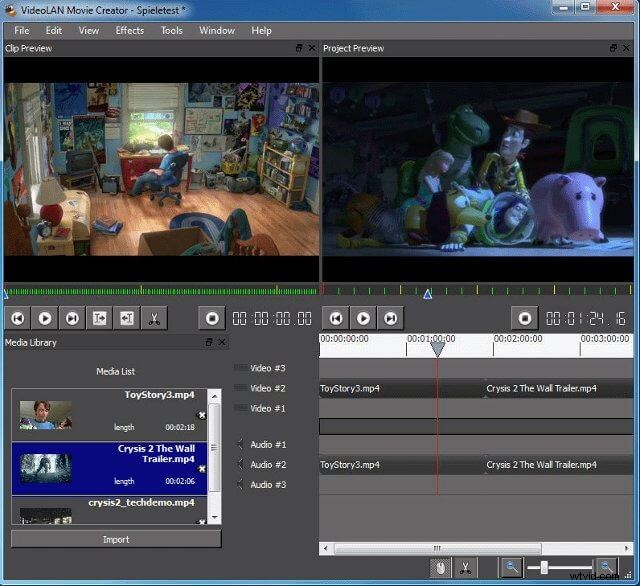Play the project in Project Preview
The image size is (640, 586).
tap(363, 318)
